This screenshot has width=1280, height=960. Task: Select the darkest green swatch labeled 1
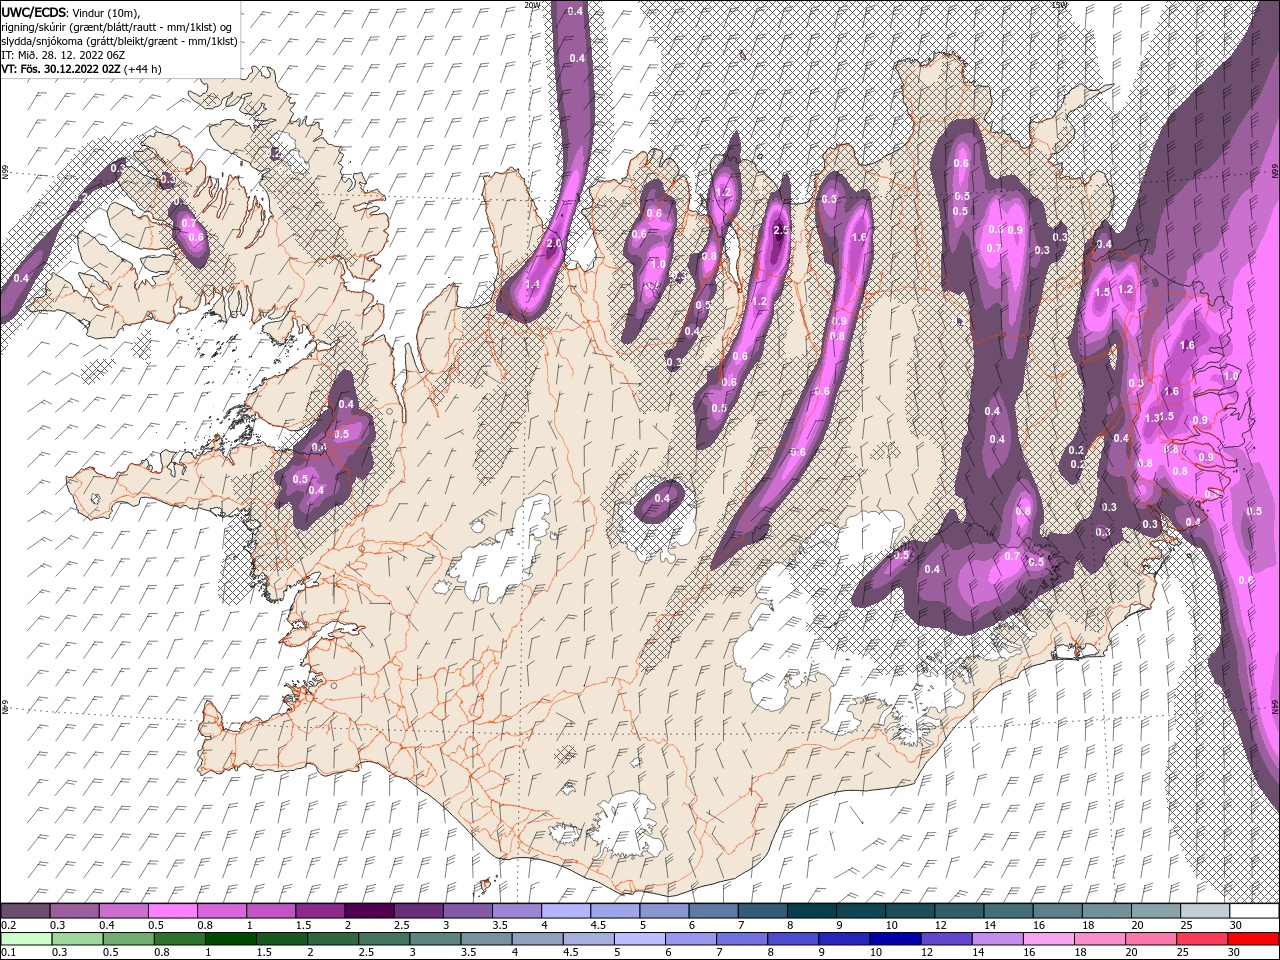pyautogui.click(x=230, y=939)
